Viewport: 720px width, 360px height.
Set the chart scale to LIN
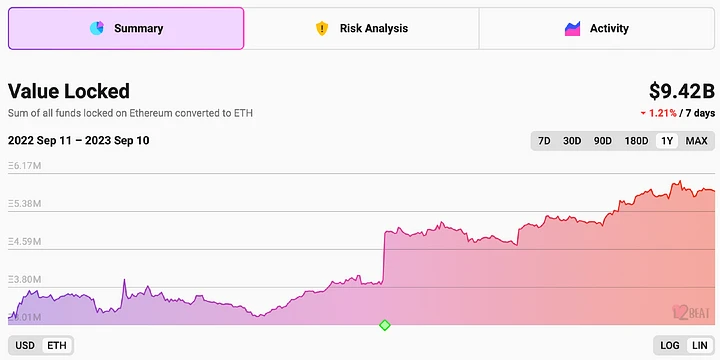700,345
